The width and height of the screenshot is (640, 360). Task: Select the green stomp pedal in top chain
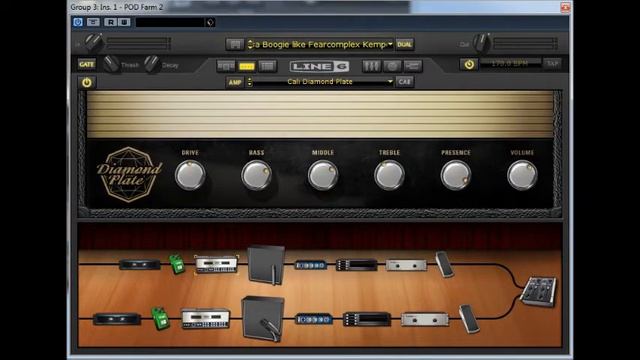point(177,264)
